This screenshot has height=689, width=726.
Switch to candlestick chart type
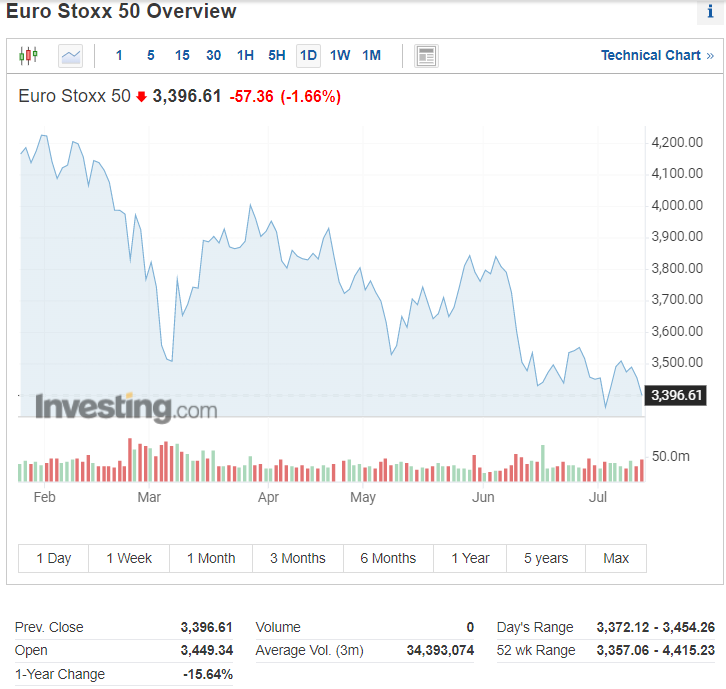coord(28,56)
